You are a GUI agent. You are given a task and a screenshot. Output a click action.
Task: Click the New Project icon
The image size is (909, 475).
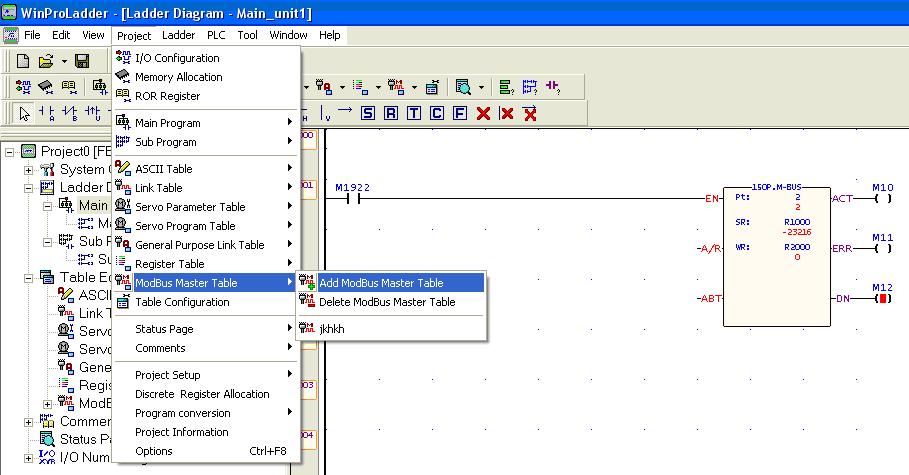tap(23, 60)
